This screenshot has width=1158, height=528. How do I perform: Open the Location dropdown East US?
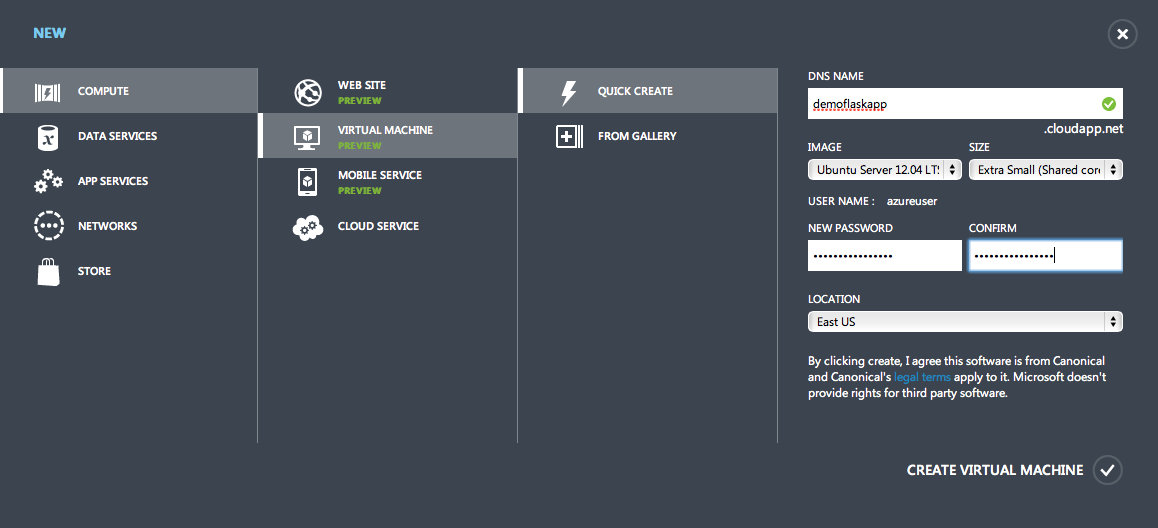(x=965, y=322)
